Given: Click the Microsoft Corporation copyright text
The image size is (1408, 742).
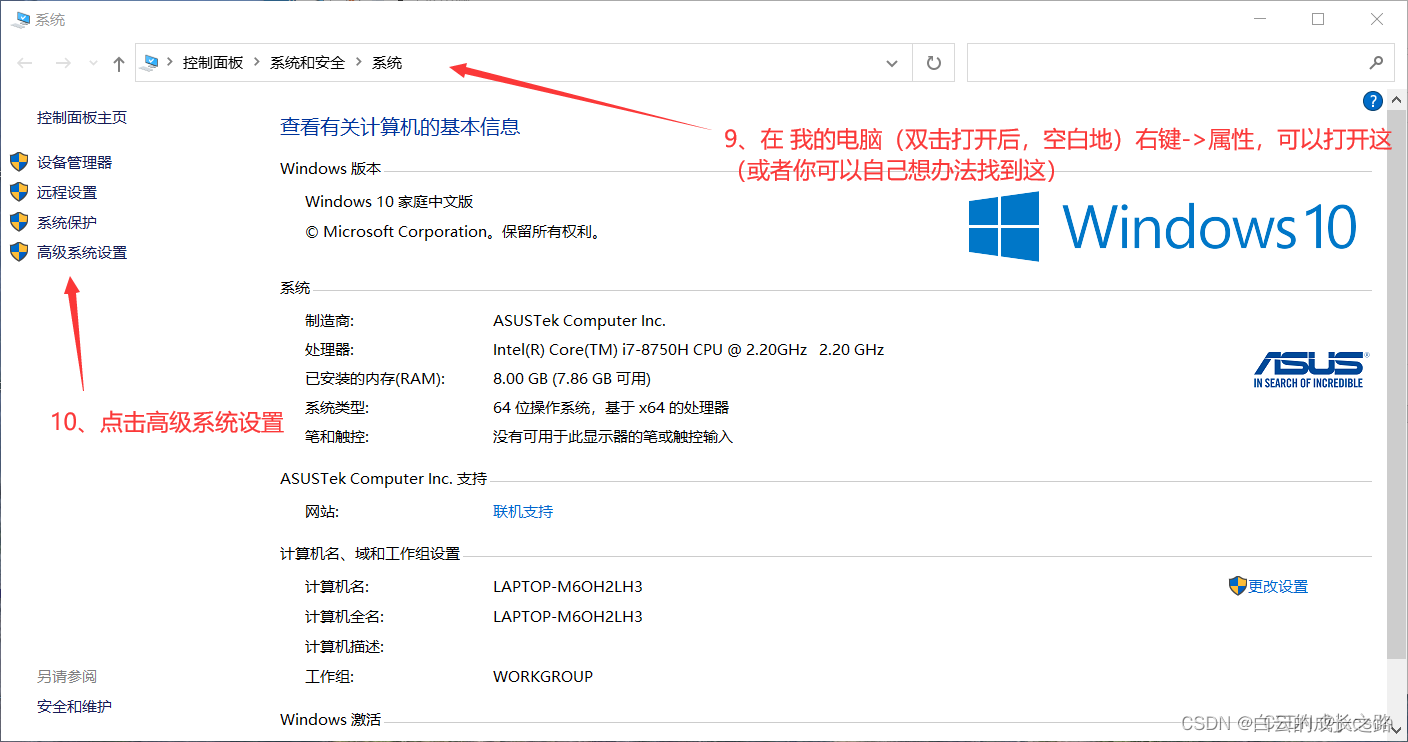Looking at the screenshot, I should click(x=452, y=231).
